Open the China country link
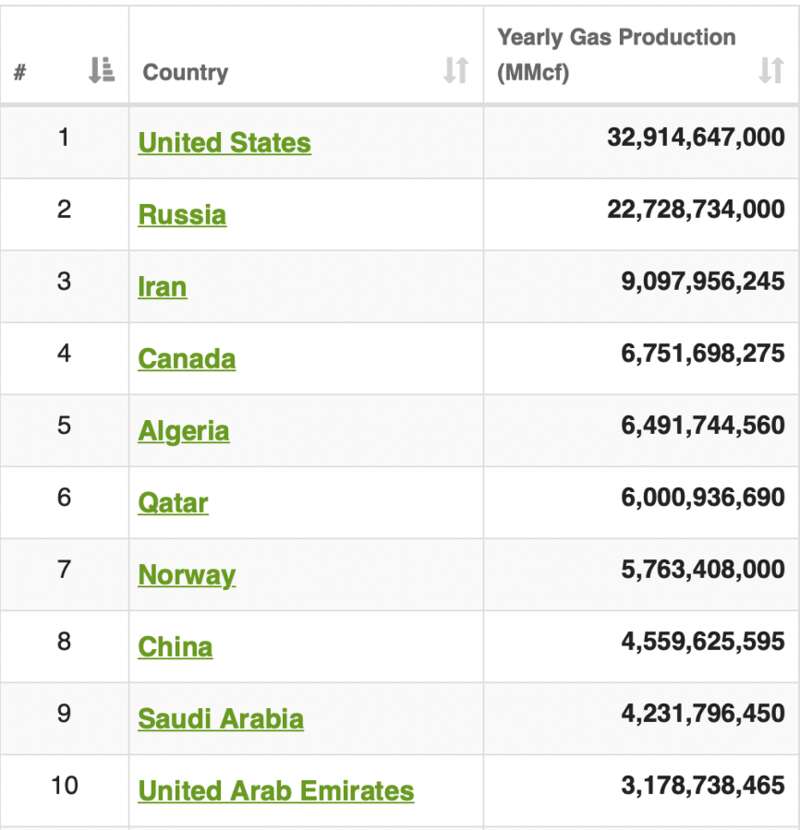This screenshot has width=800, height=830. click(175, 647)
